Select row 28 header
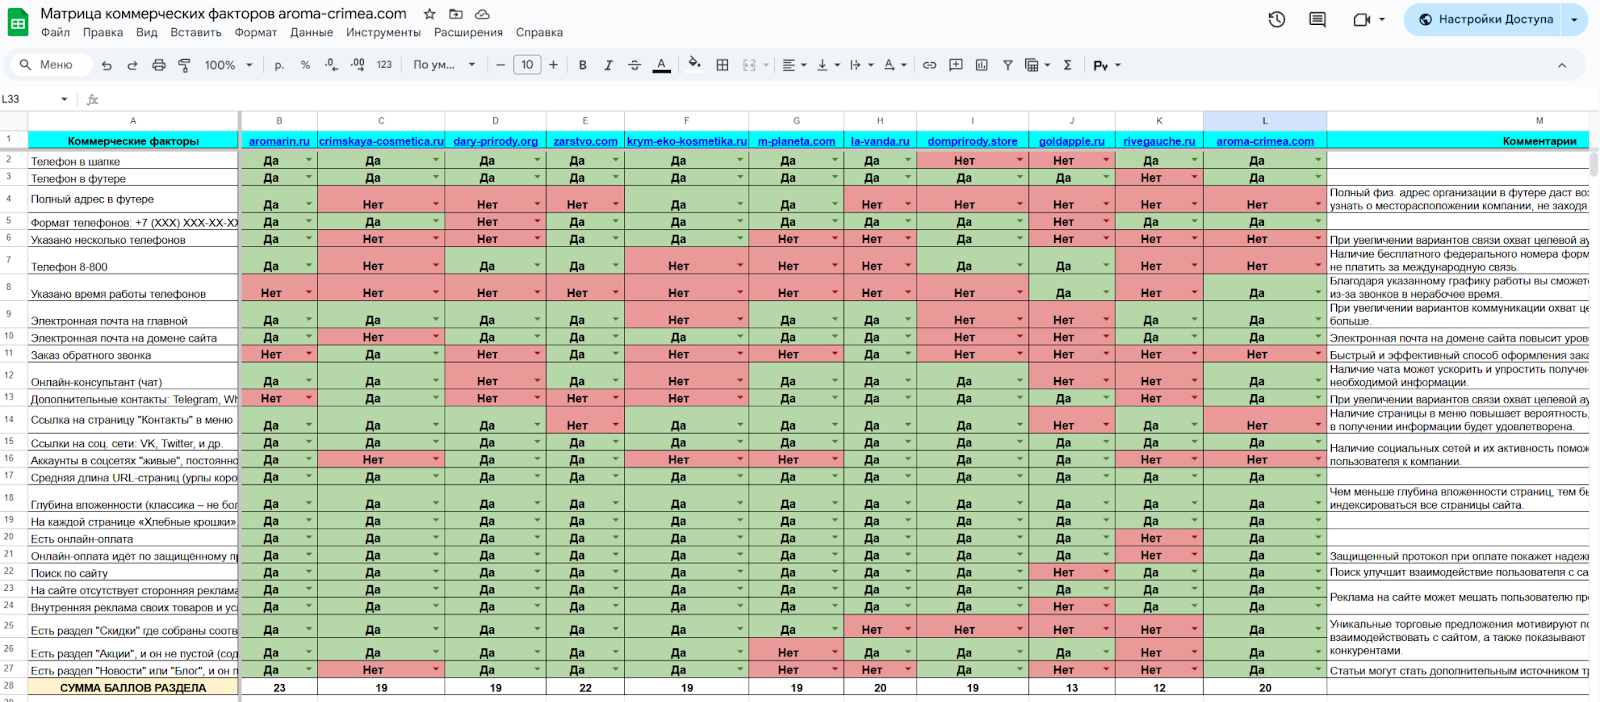1600x702 pixels. [9, 686]
